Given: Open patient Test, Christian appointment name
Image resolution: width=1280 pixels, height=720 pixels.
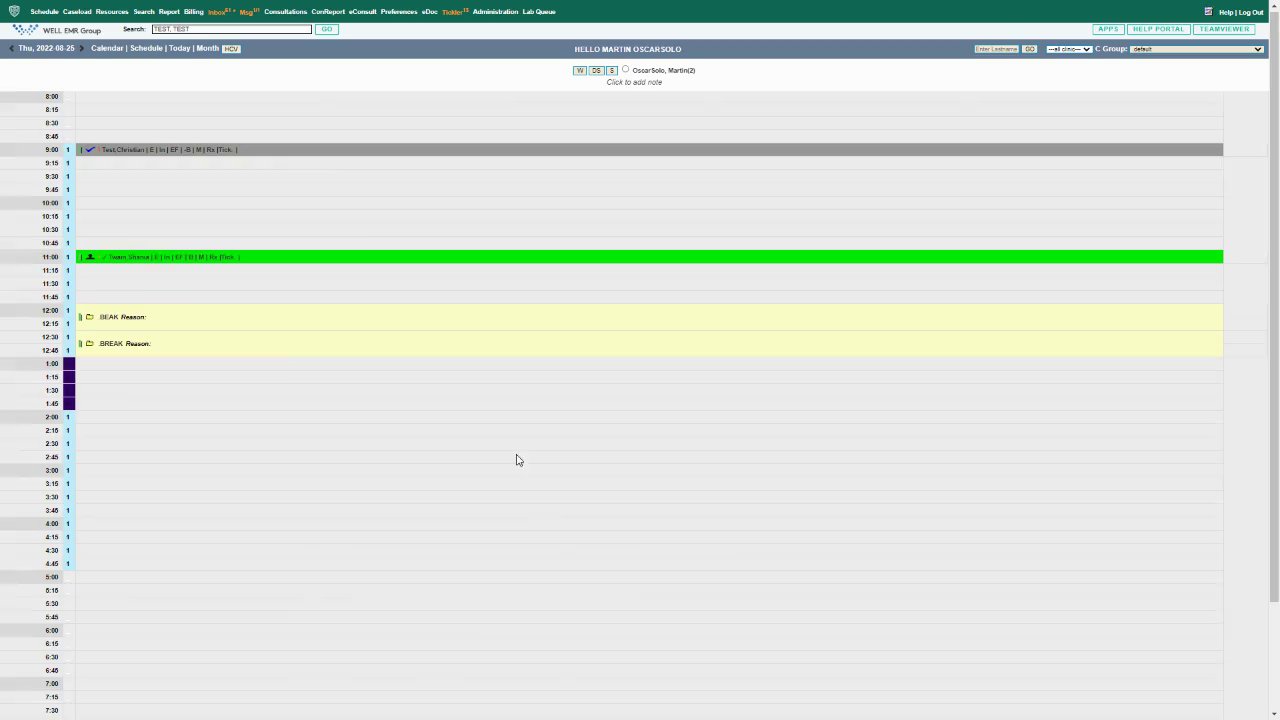Looking at the screenshot, I should click(123, 150).
